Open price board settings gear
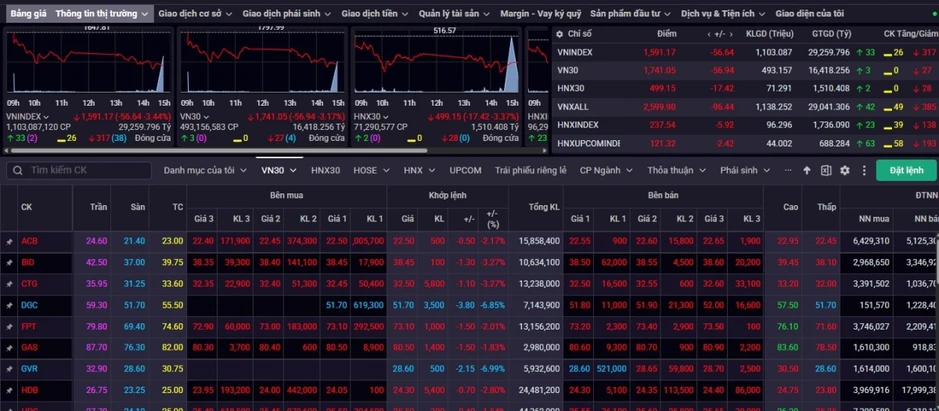This screenshot has height=411, width=939. 844,170
